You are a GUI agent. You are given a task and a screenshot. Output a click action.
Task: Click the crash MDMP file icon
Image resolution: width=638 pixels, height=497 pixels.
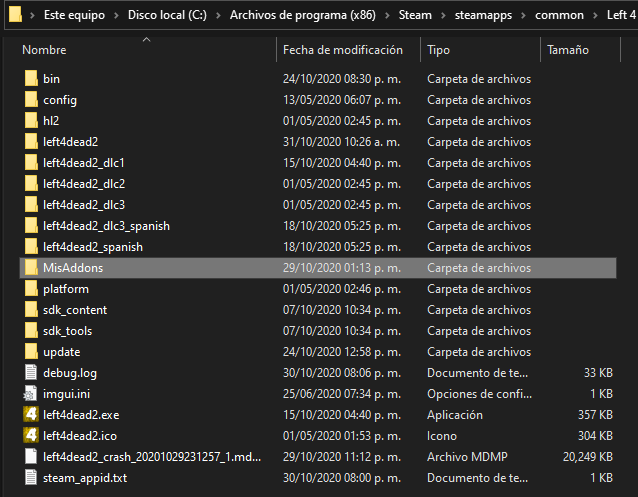(x=31, y=457)
